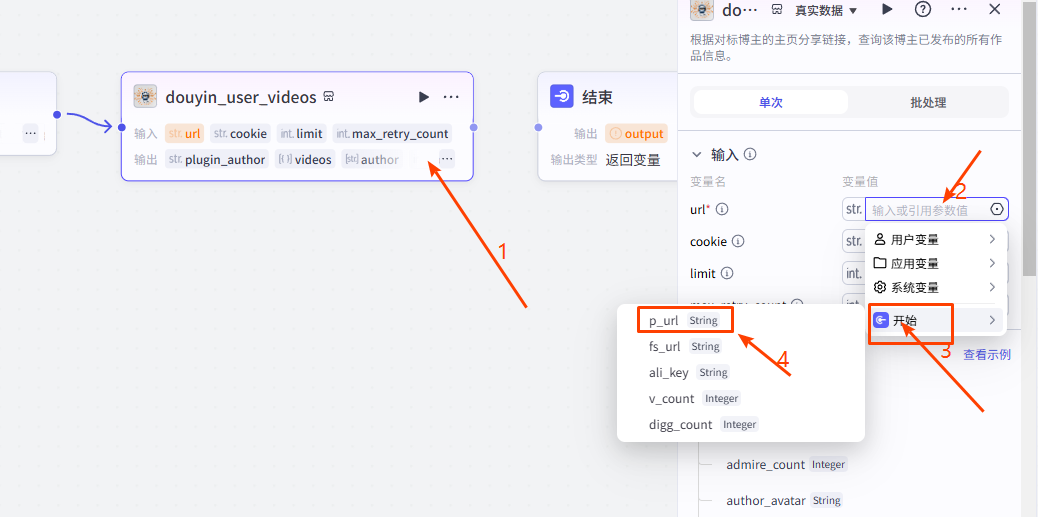The width and height of the screenshot is (1038, 517).
Task: Show info icon beside cookie variable
Action: pyautogui.click(x=738, y=242)
